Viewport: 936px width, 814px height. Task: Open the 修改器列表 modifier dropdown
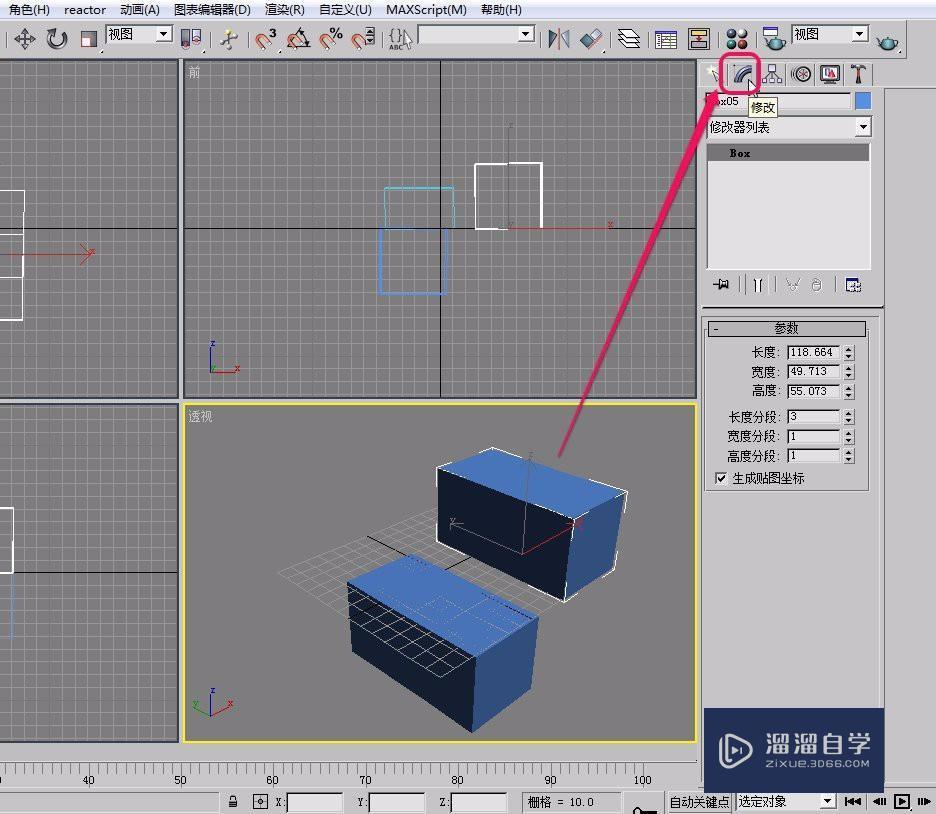[x=788, y=127]
